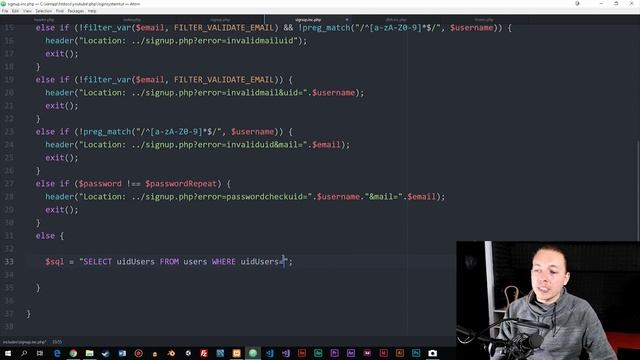Launch Blender from the taskbar
Viewport: 640px width, 360px height.
pos(171,353)
